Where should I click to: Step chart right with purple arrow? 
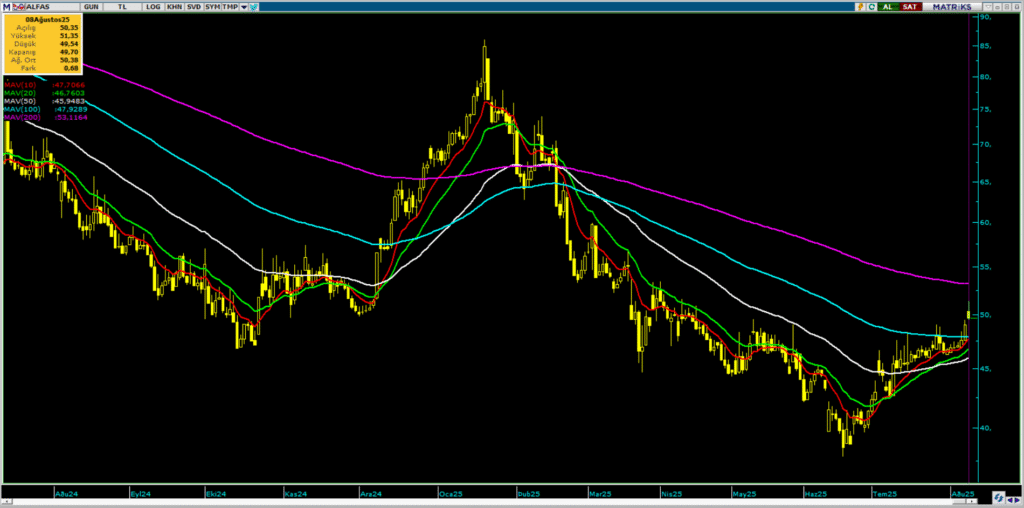pos(1017,500)
